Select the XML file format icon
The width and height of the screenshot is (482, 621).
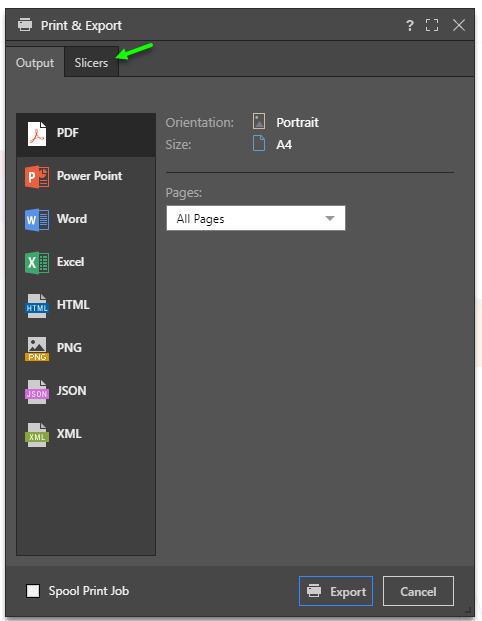click(37, 434)
